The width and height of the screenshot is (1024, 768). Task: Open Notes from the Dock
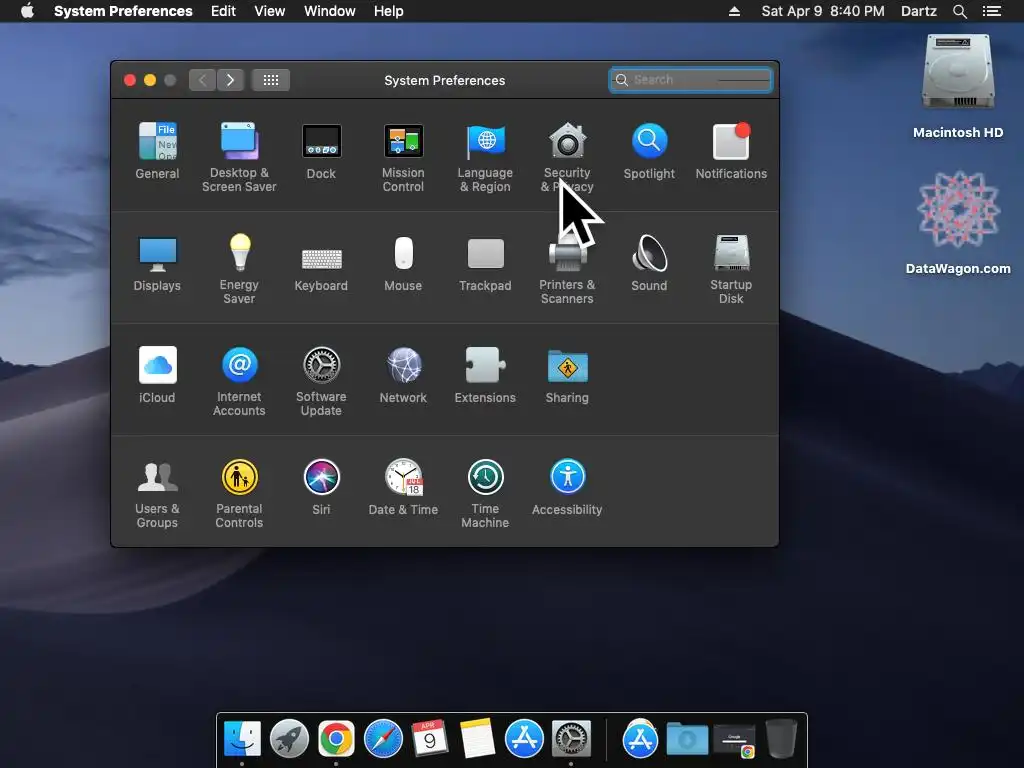tap(477, 739)
